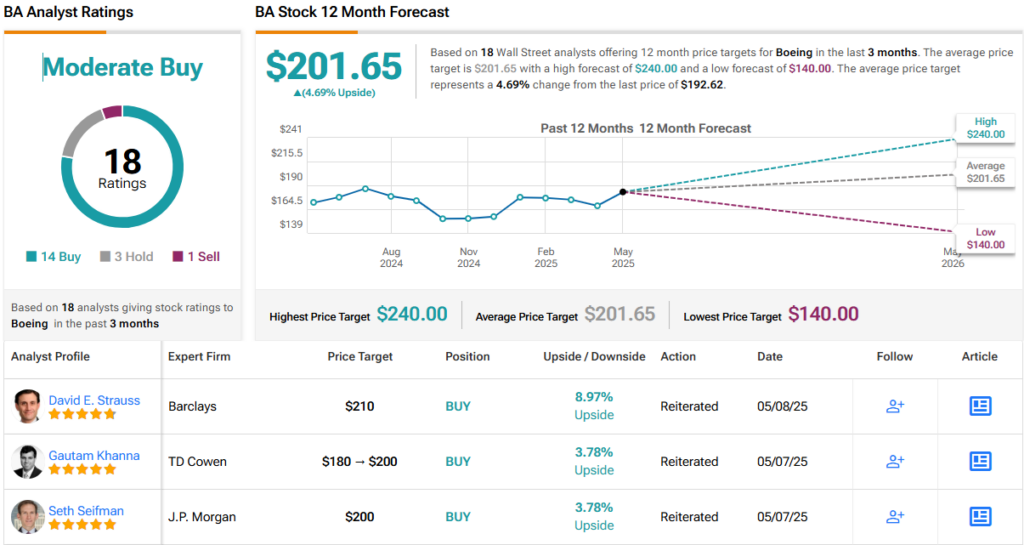Click the J.P. Morgan firm cell
This screenshot has width=1024, height=545.
coord(202,517)
